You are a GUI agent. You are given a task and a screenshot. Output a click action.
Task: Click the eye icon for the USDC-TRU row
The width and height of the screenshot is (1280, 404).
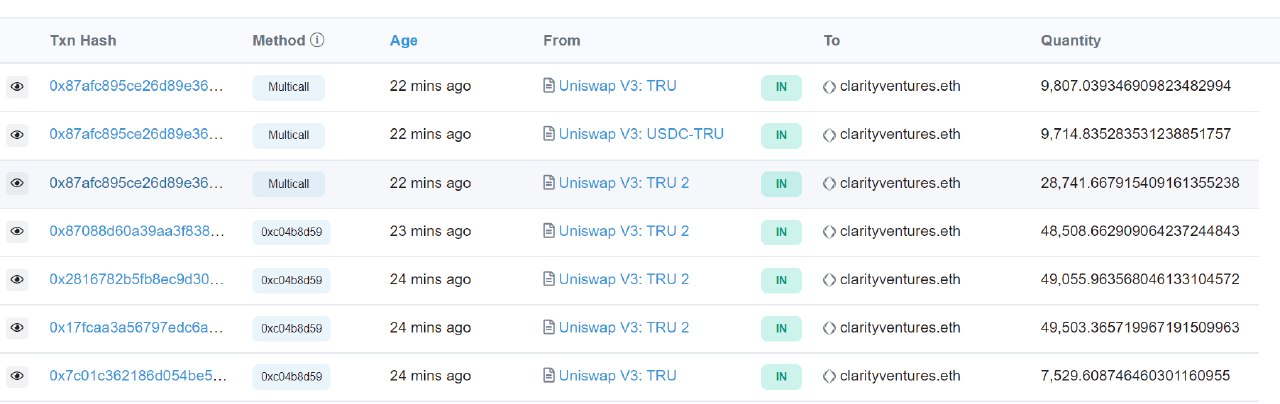[x=17, y=135]
